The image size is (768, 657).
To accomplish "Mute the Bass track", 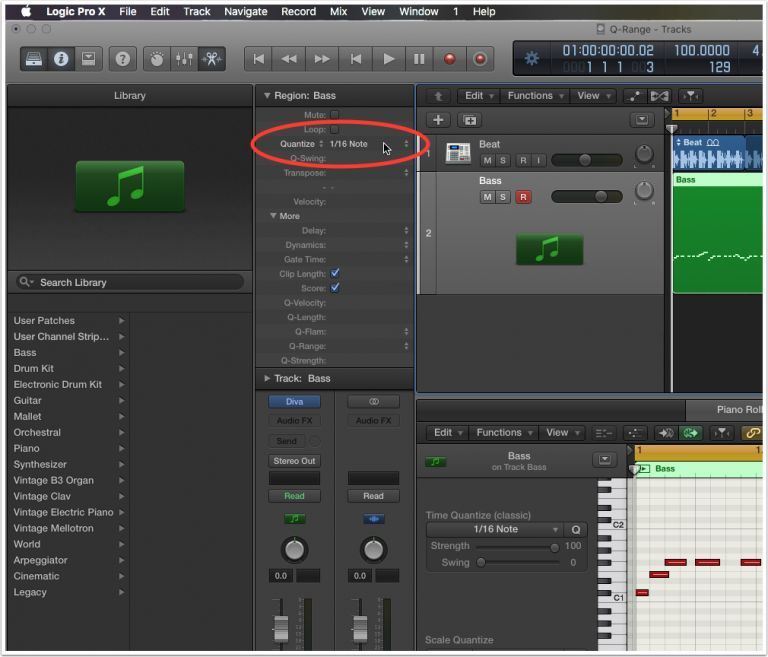I will (x=487, y=197).
